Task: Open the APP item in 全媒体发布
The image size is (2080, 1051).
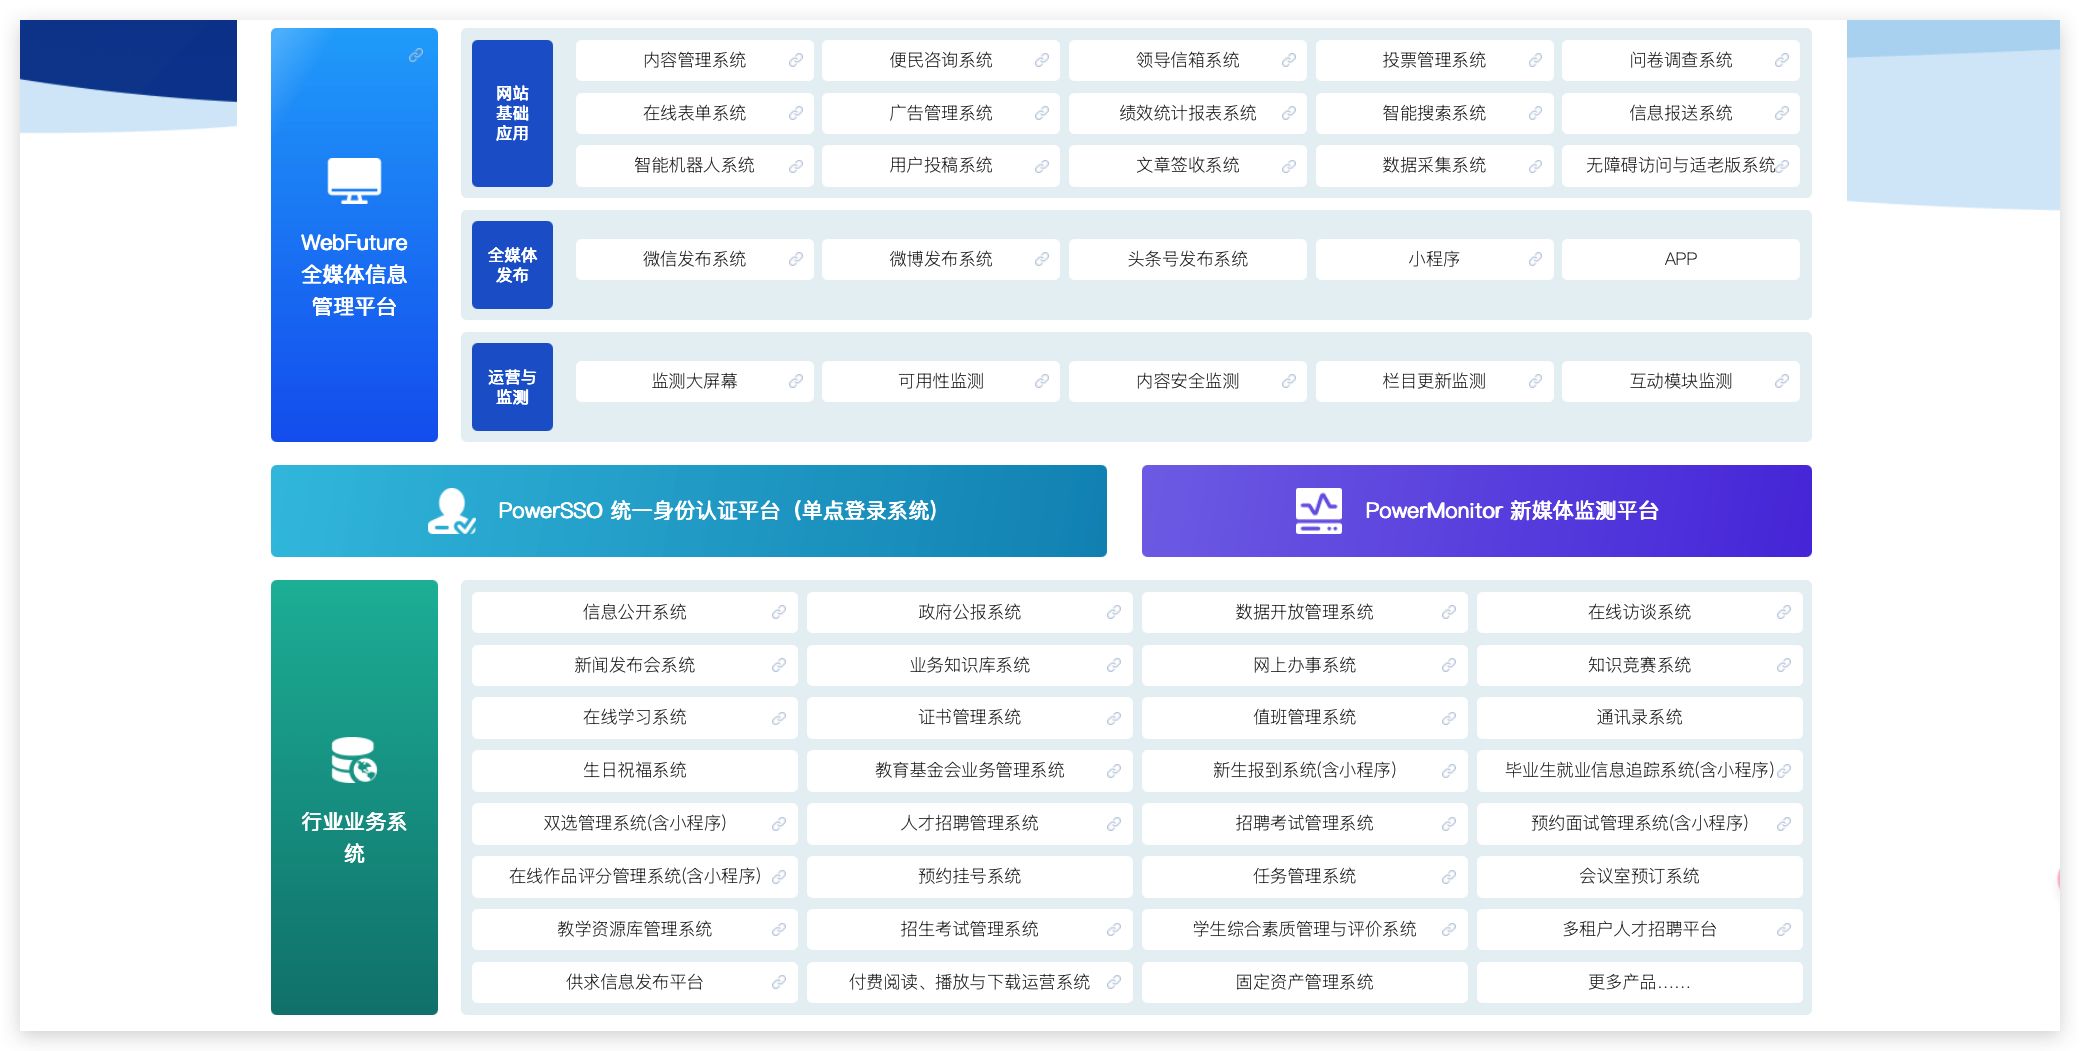Action: point(1680,260)
